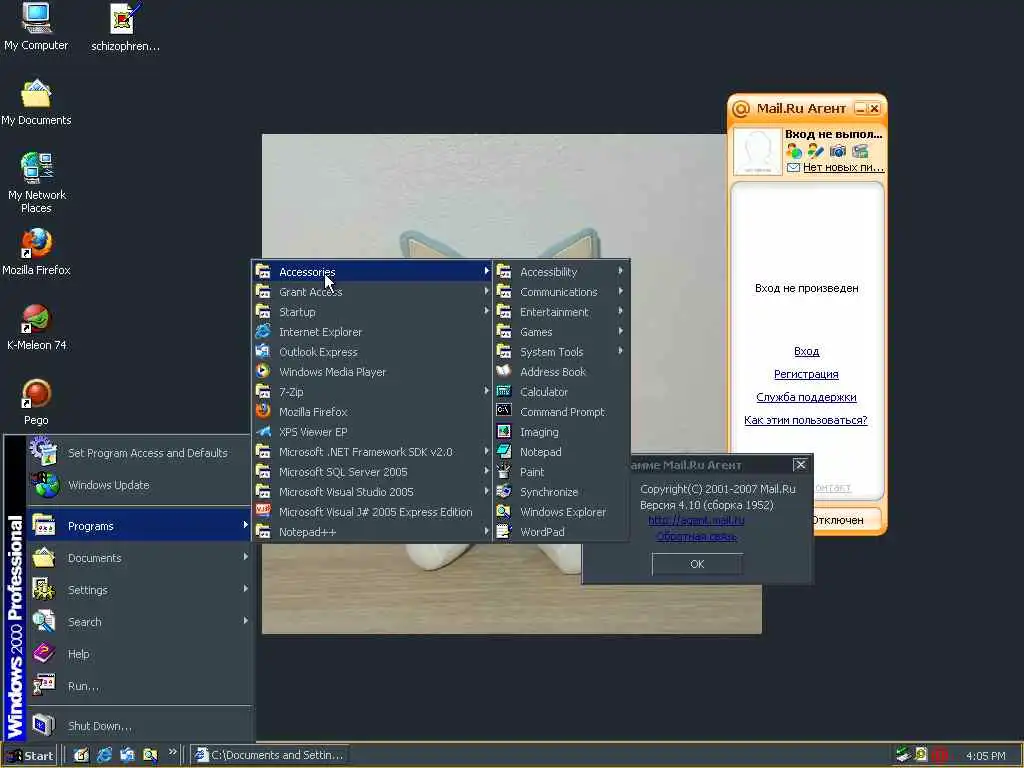The width and height of the screenshot is (1024, 768).
Task: Launch Outlook Express from the Programs menu
Action: (372, 352)
